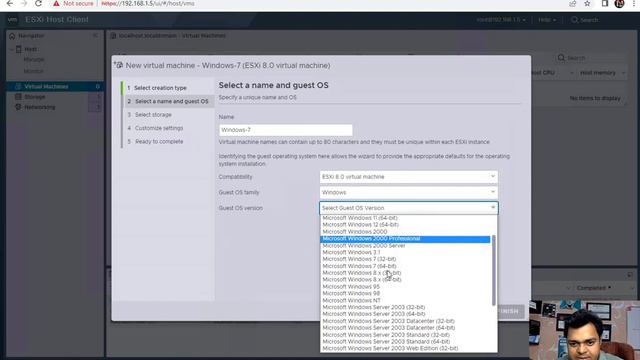Go back with browser back arrow
This screenshot has width=640, height=360.
(9, 4)
